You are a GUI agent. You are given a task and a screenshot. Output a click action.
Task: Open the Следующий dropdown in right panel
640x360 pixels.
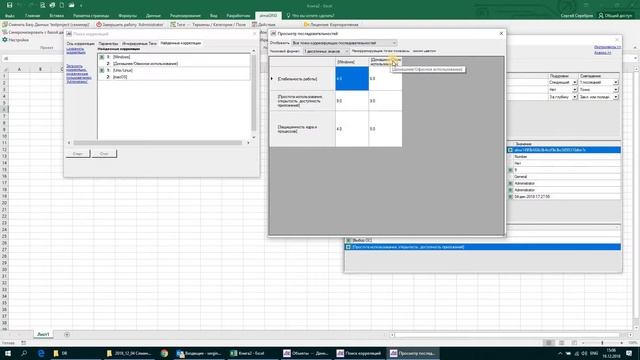point(562,82)
